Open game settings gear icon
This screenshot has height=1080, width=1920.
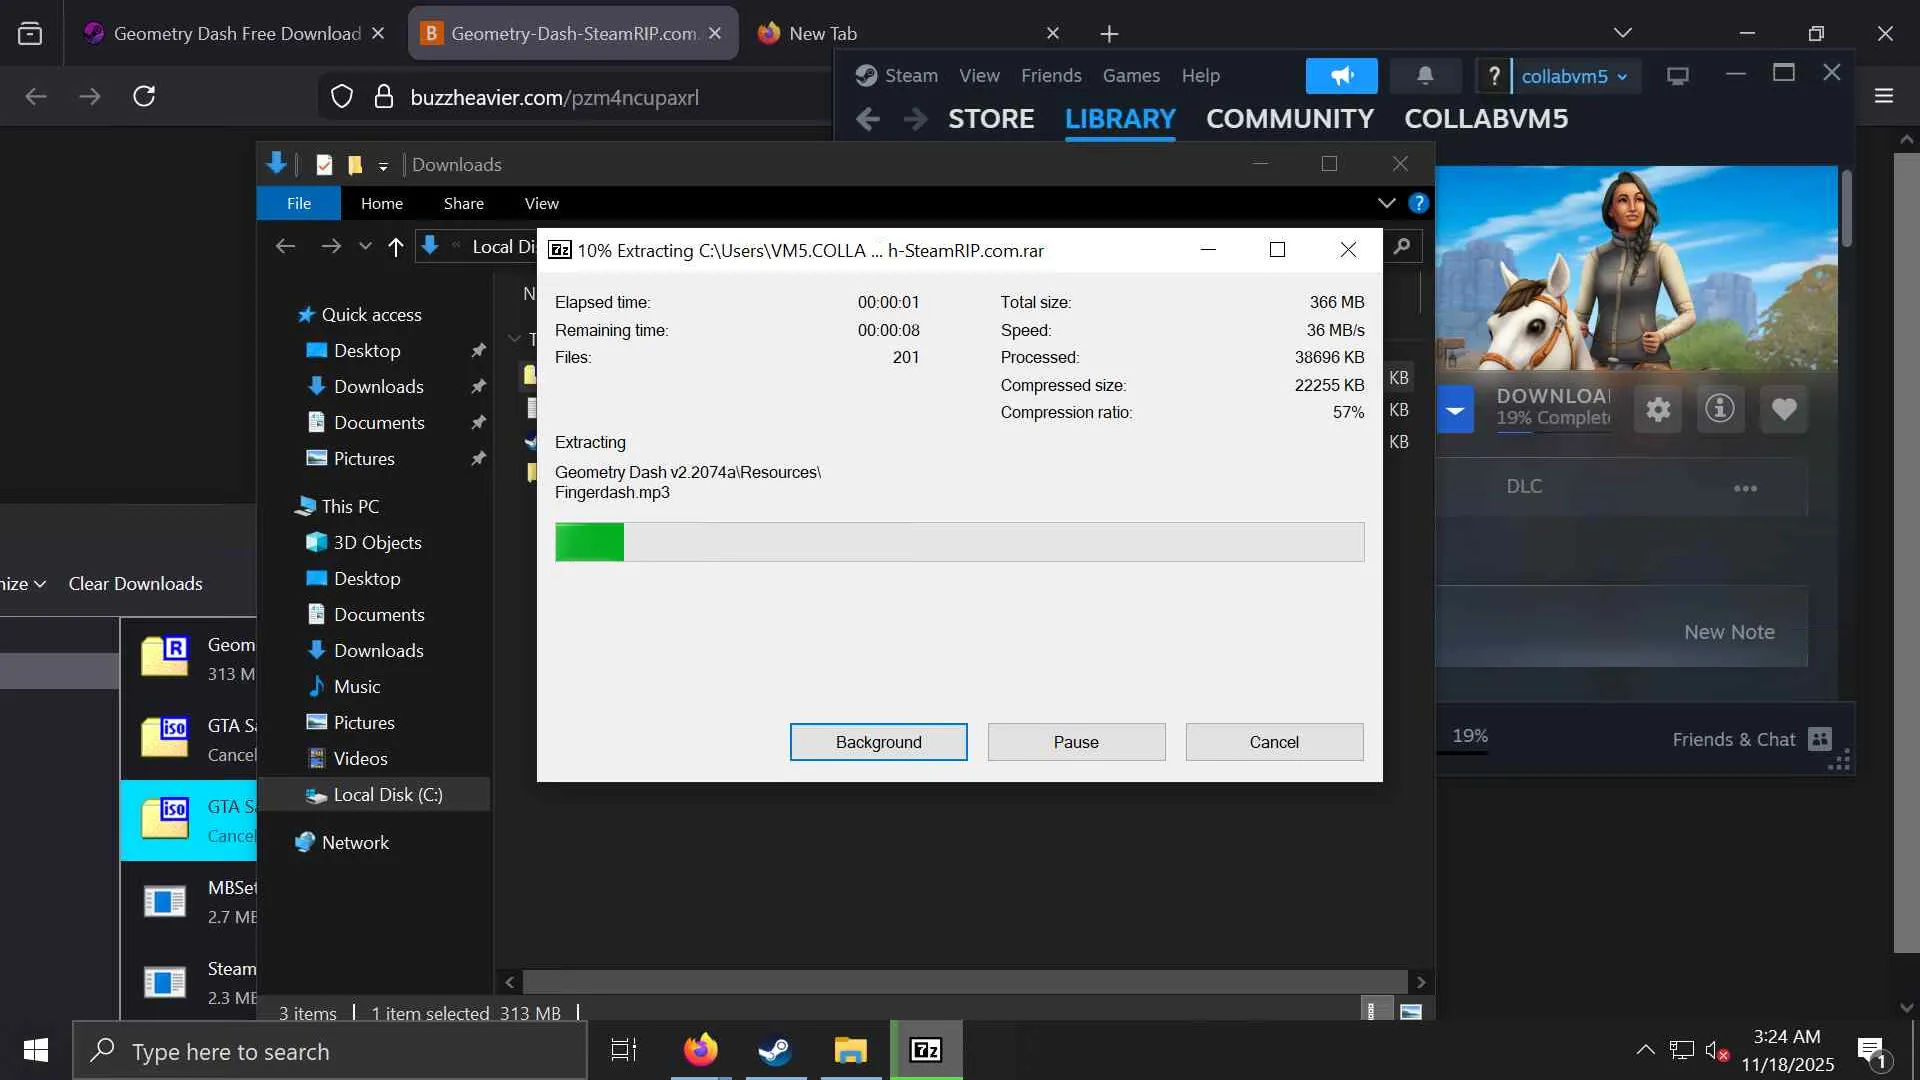pyautogui.click(x=1658, y=409)
